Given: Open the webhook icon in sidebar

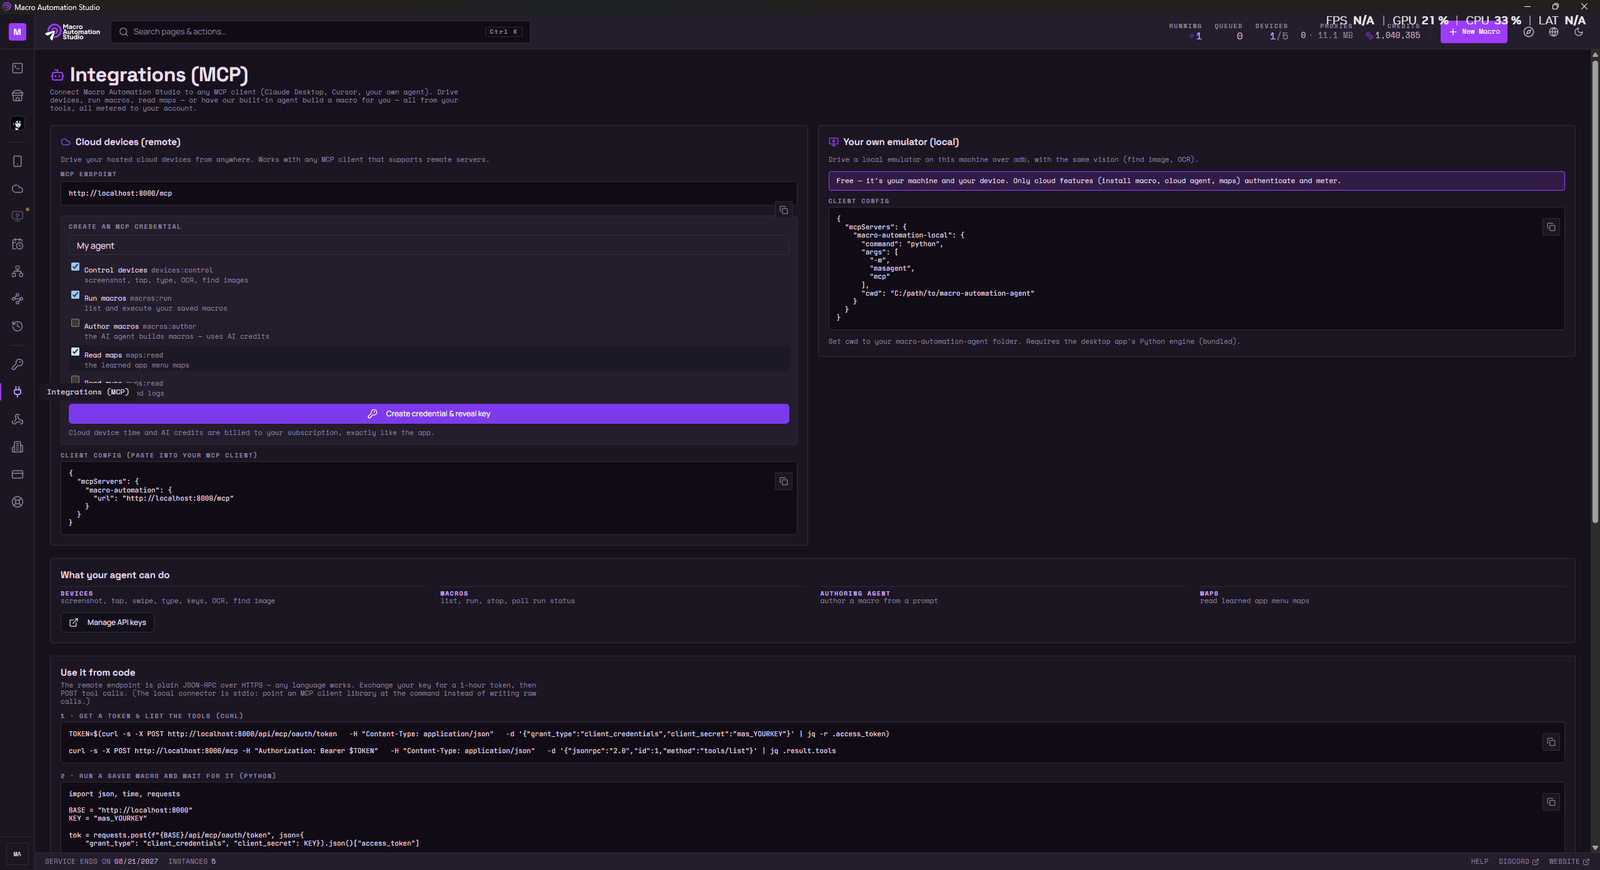Looking at the screenshot, I should (x=17, y=419).
